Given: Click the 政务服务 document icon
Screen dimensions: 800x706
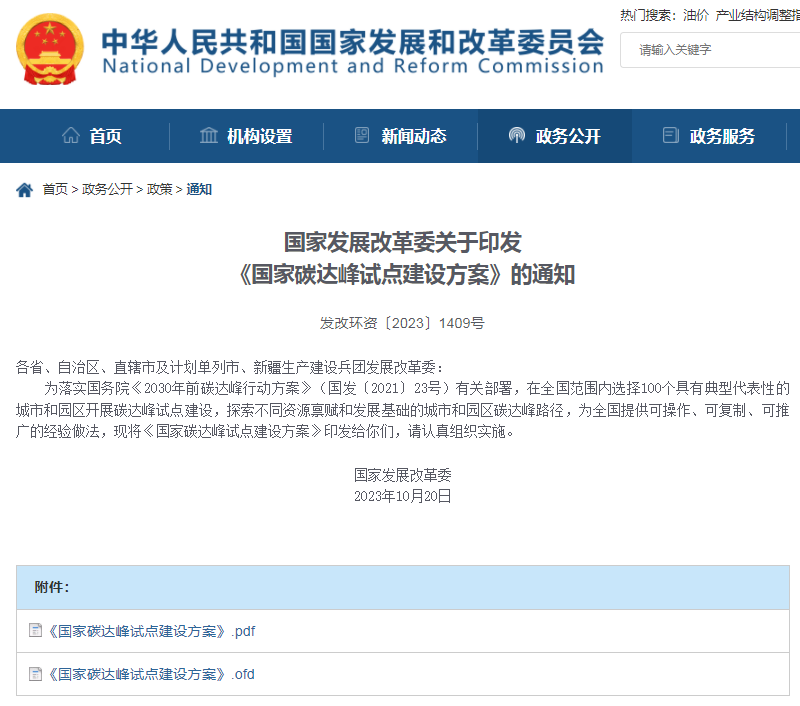Looking at the screenshot, I should (670, 136).
